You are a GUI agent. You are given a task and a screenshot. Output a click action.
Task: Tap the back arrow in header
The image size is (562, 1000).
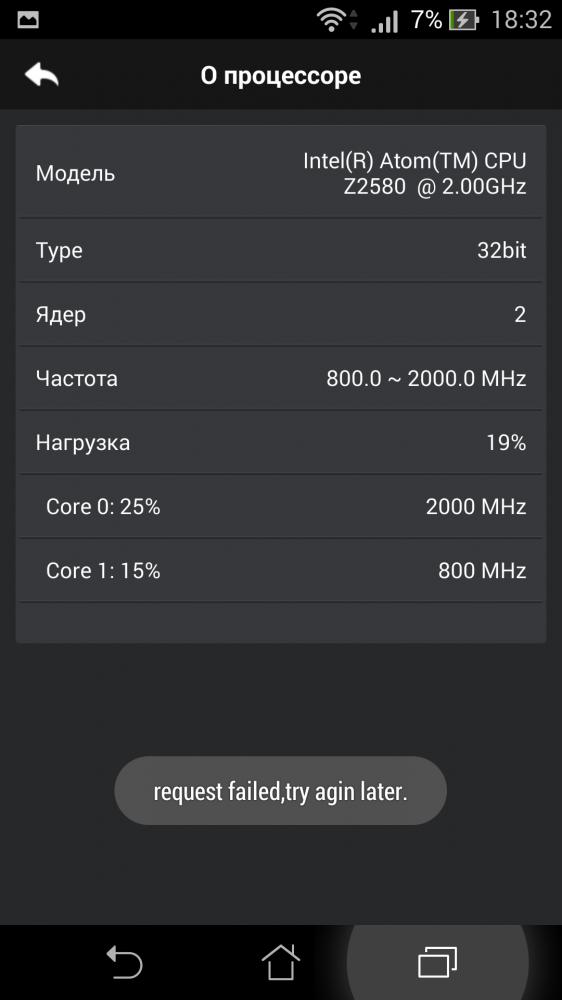pyautogui.click(x=42, y=75)
